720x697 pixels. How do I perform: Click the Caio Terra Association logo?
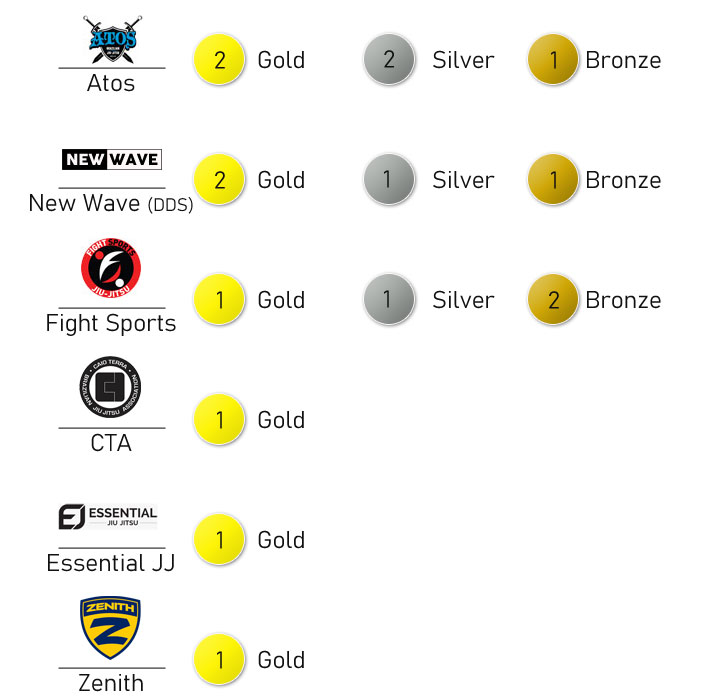110,387
